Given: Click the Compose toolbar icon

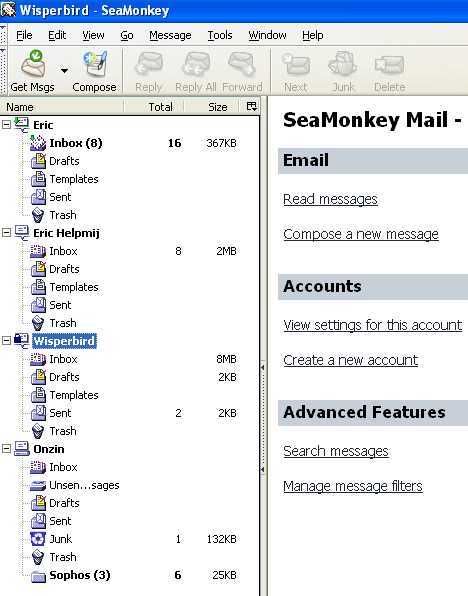Looking at the screenshot, I should click(94, 71).
